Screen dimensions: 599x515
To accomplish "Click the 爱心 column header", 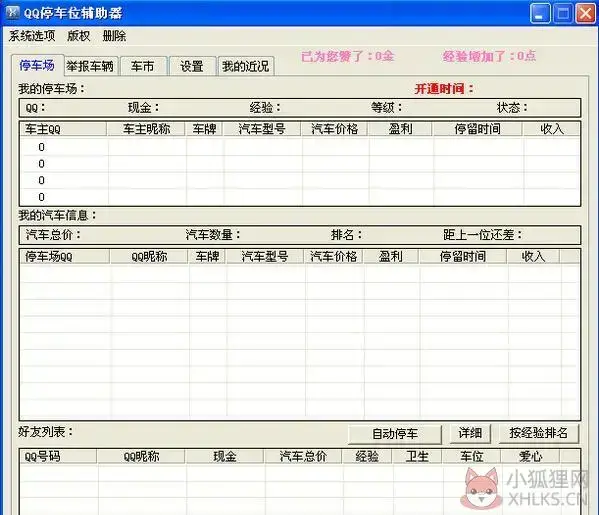I will 530,457.
